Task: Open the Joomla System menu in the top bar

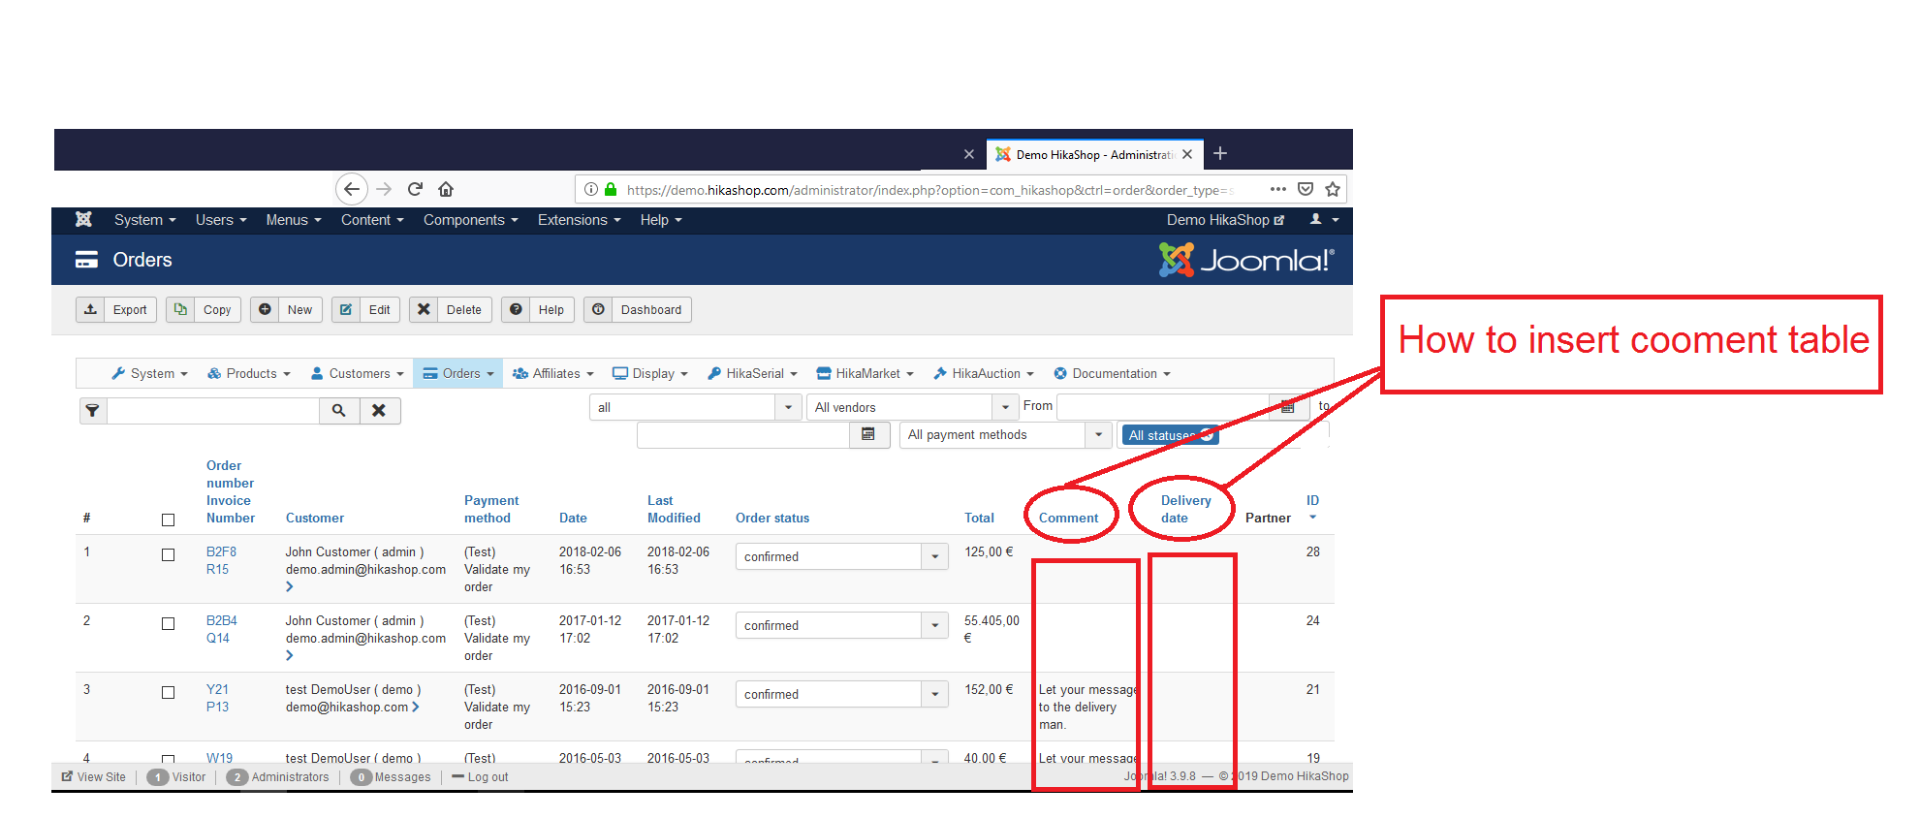Action: (145, 220)
